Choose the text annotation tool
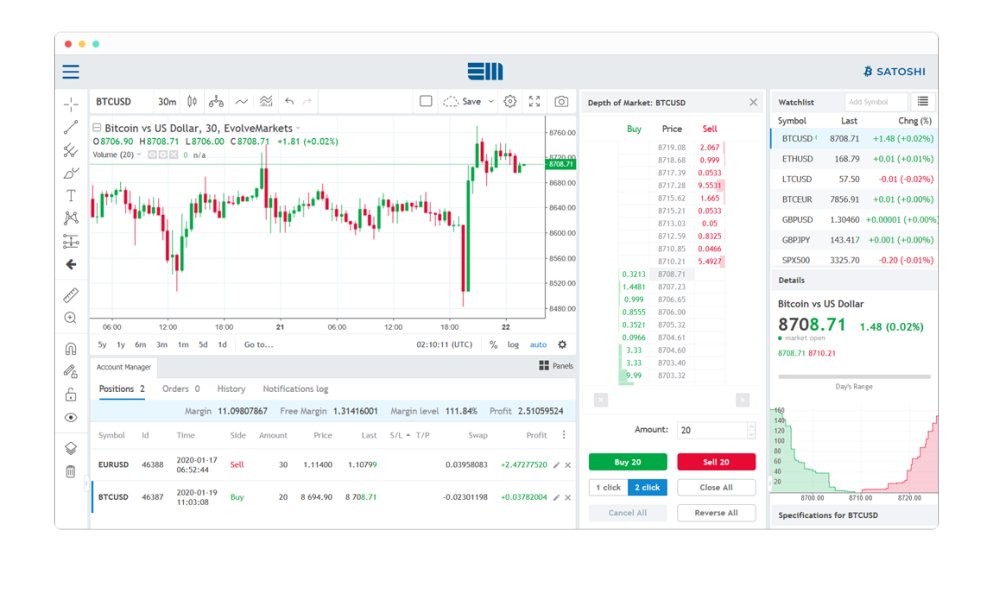Viewport: 993px width, 600px height. pos(71,196)
